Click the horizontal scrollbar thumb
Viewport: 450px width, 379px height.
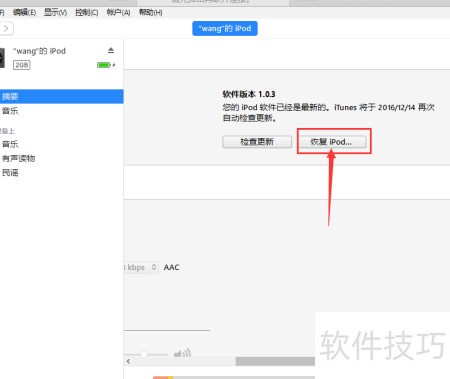(275, 361)
